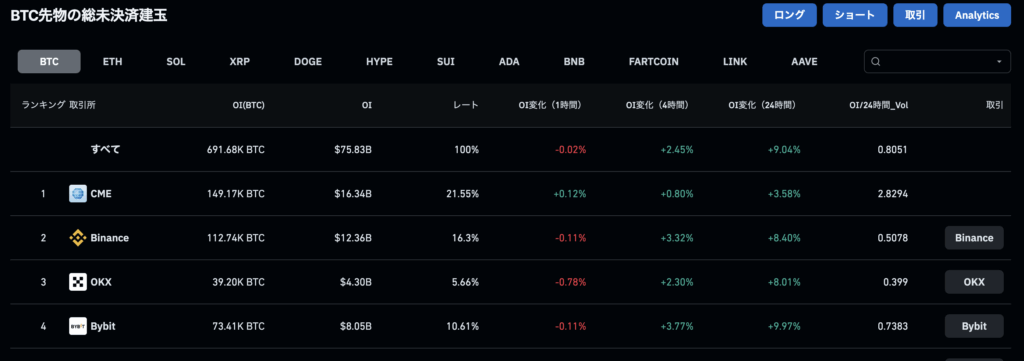Click the Bybit logo icon
This screenshot has width=1024, height=361.
click(x=78, y=326)
